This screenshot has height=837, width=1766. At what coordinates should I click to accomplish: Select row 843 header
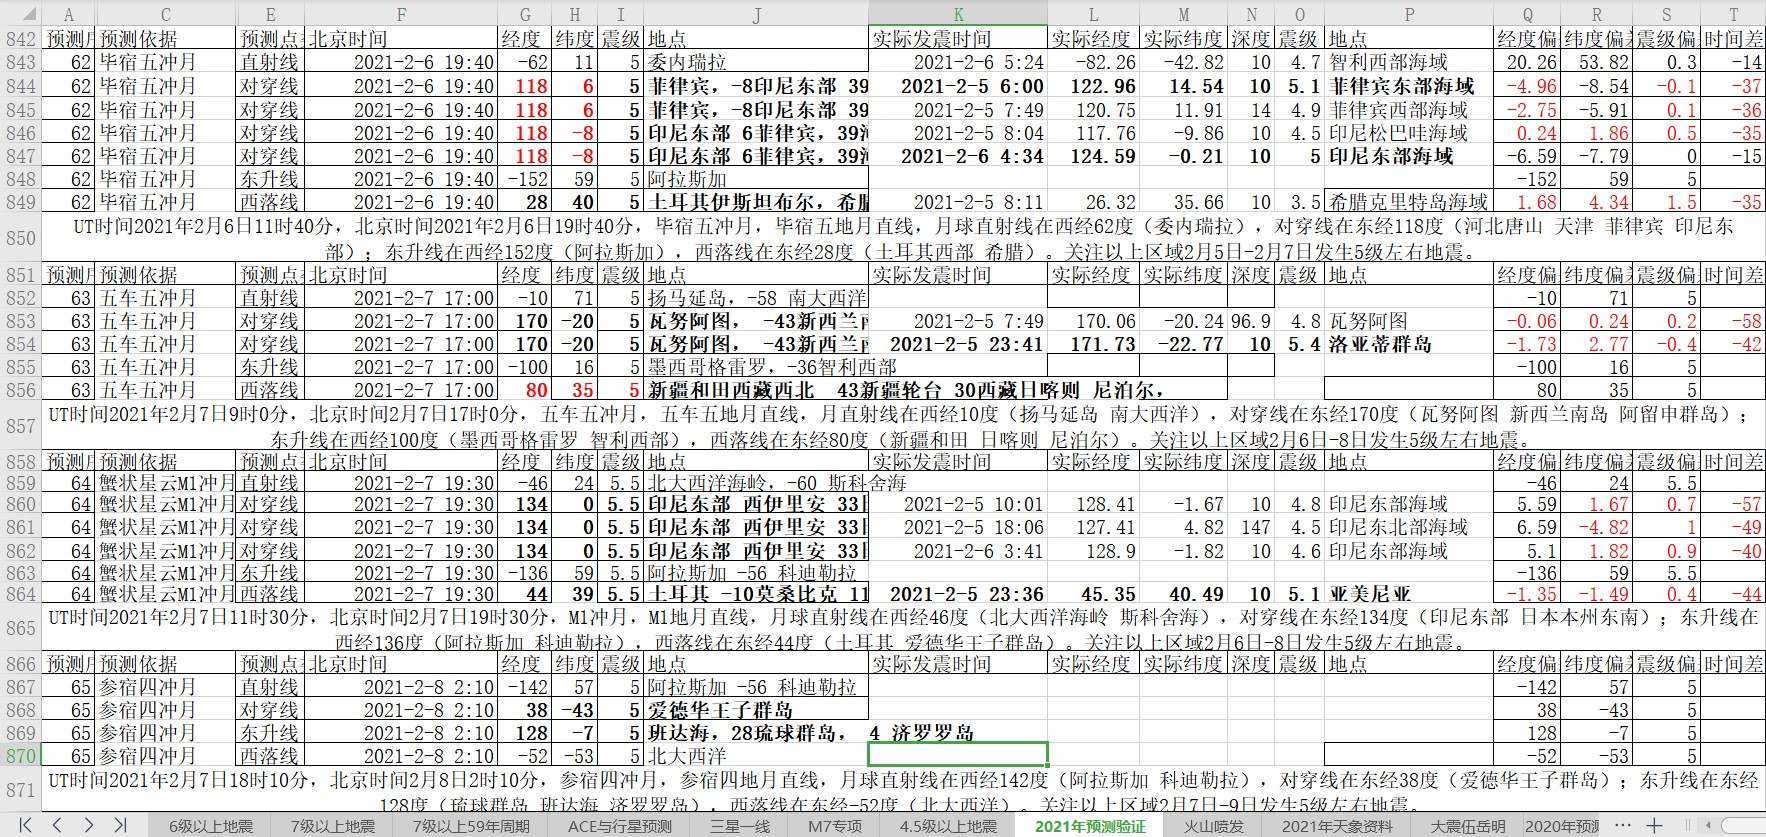click(20, 63)
